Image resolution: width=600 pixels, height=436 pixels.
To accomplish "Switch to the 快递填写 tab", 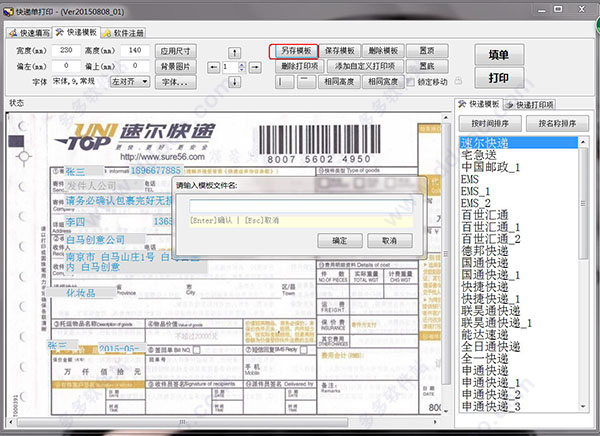I will (x=29, y=33).
